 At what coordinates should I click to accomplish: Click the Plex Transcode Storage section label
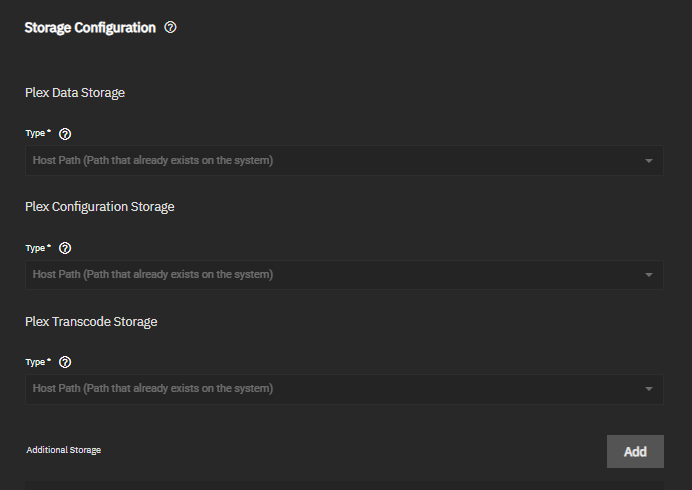pyautogui.click(x=91, y=322)
